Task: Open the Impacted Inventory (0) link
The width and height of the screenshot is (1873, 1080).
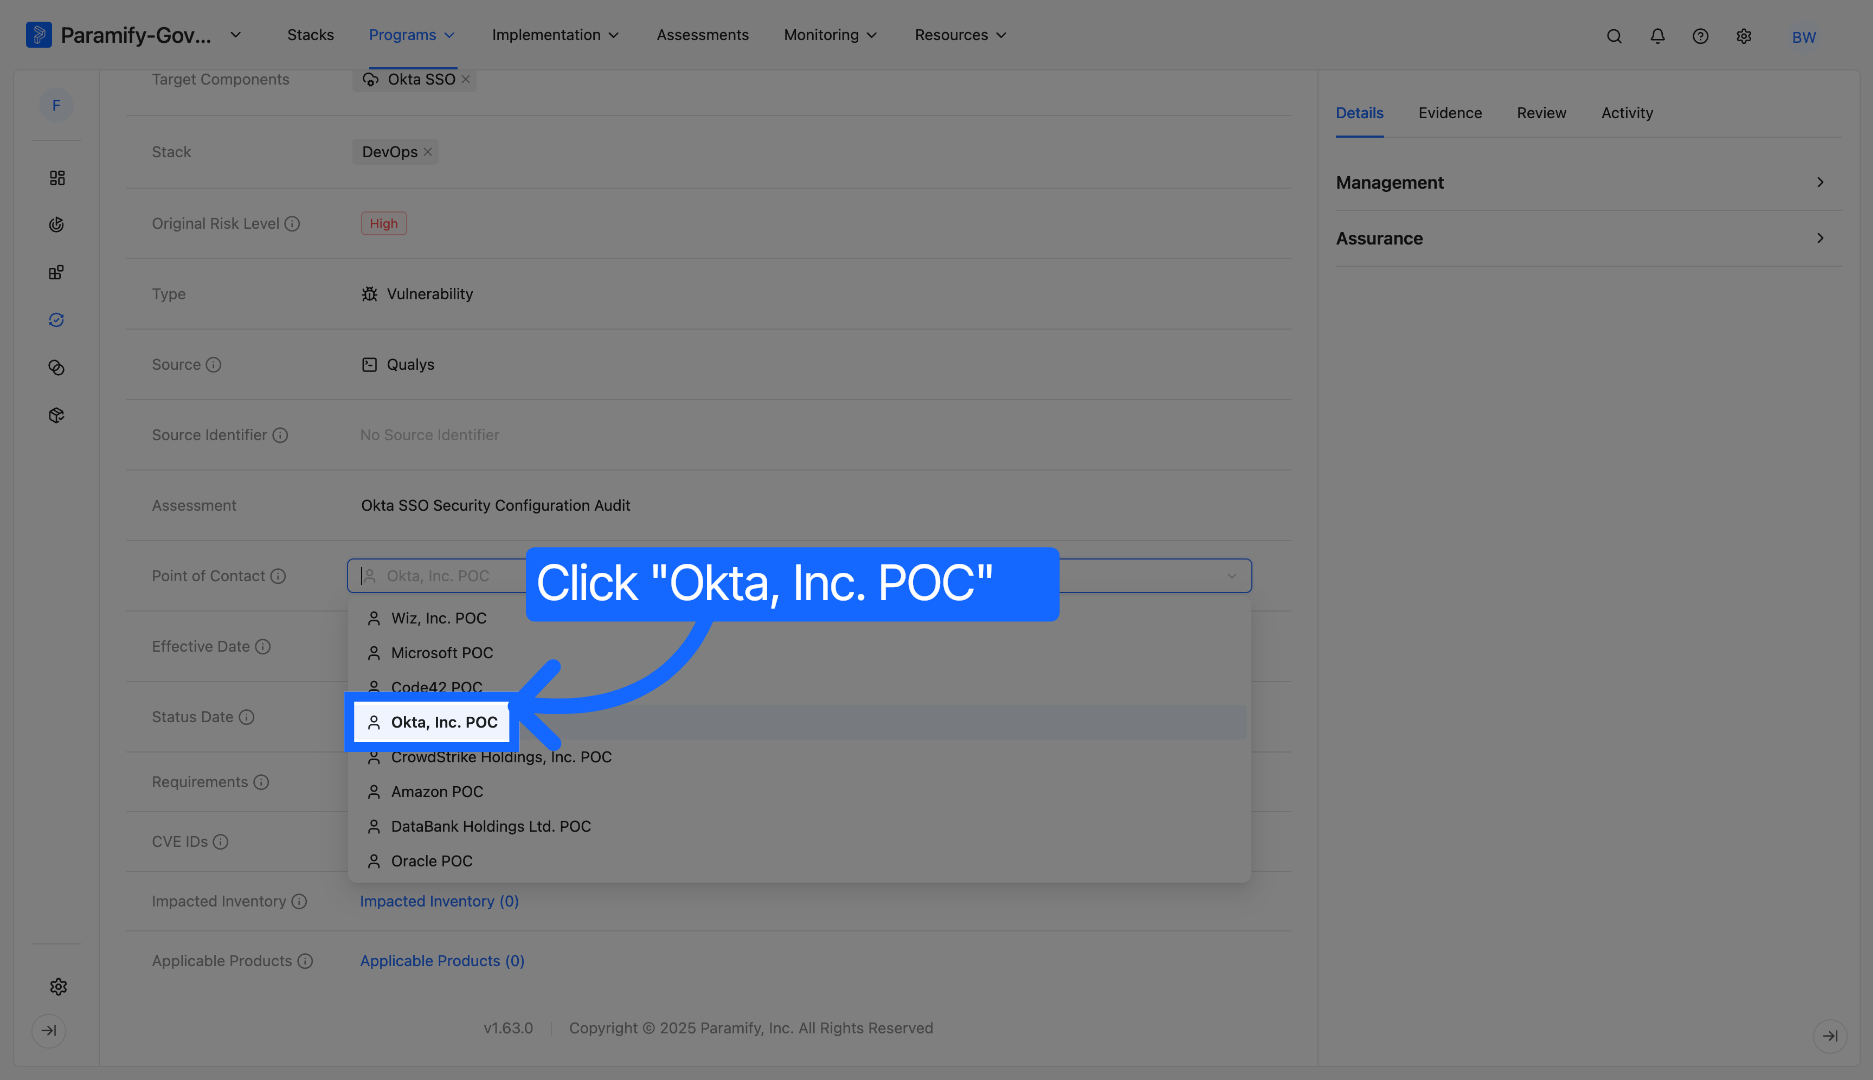Action: [x=439, y=901]
